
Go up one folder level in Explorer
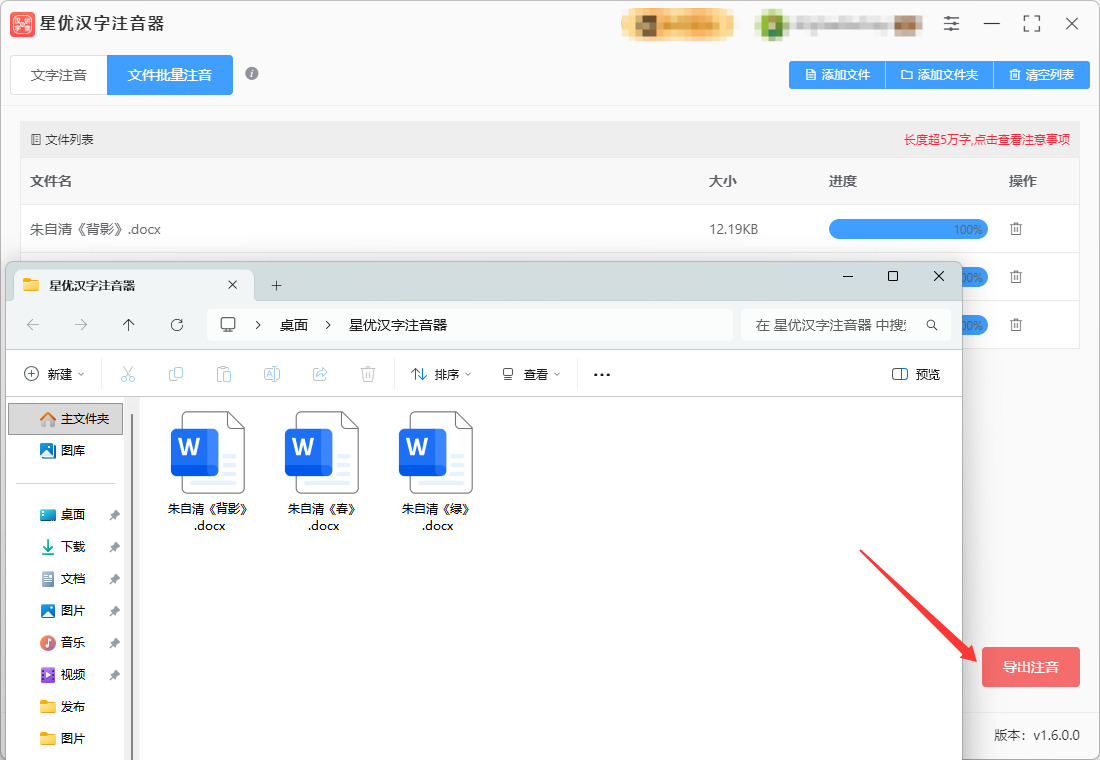(x=128, y=325)
